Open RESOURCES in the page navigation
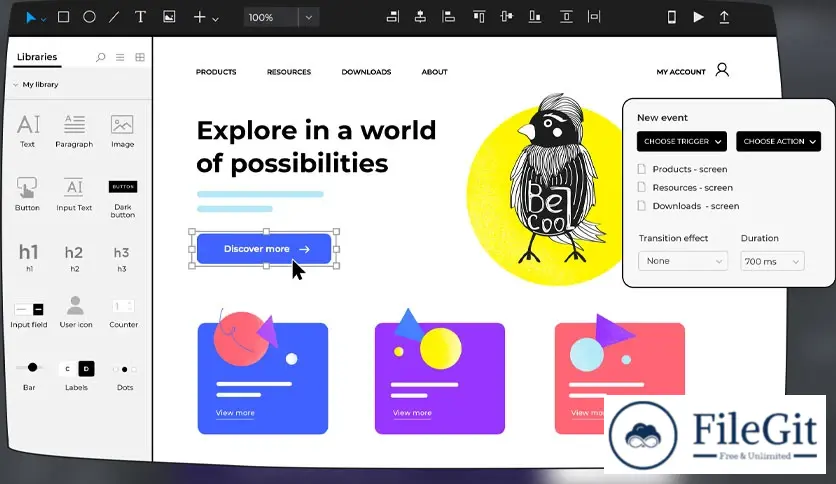Image resolution: width=836 pixels, height=484 pixels. (x=289, y=72)
